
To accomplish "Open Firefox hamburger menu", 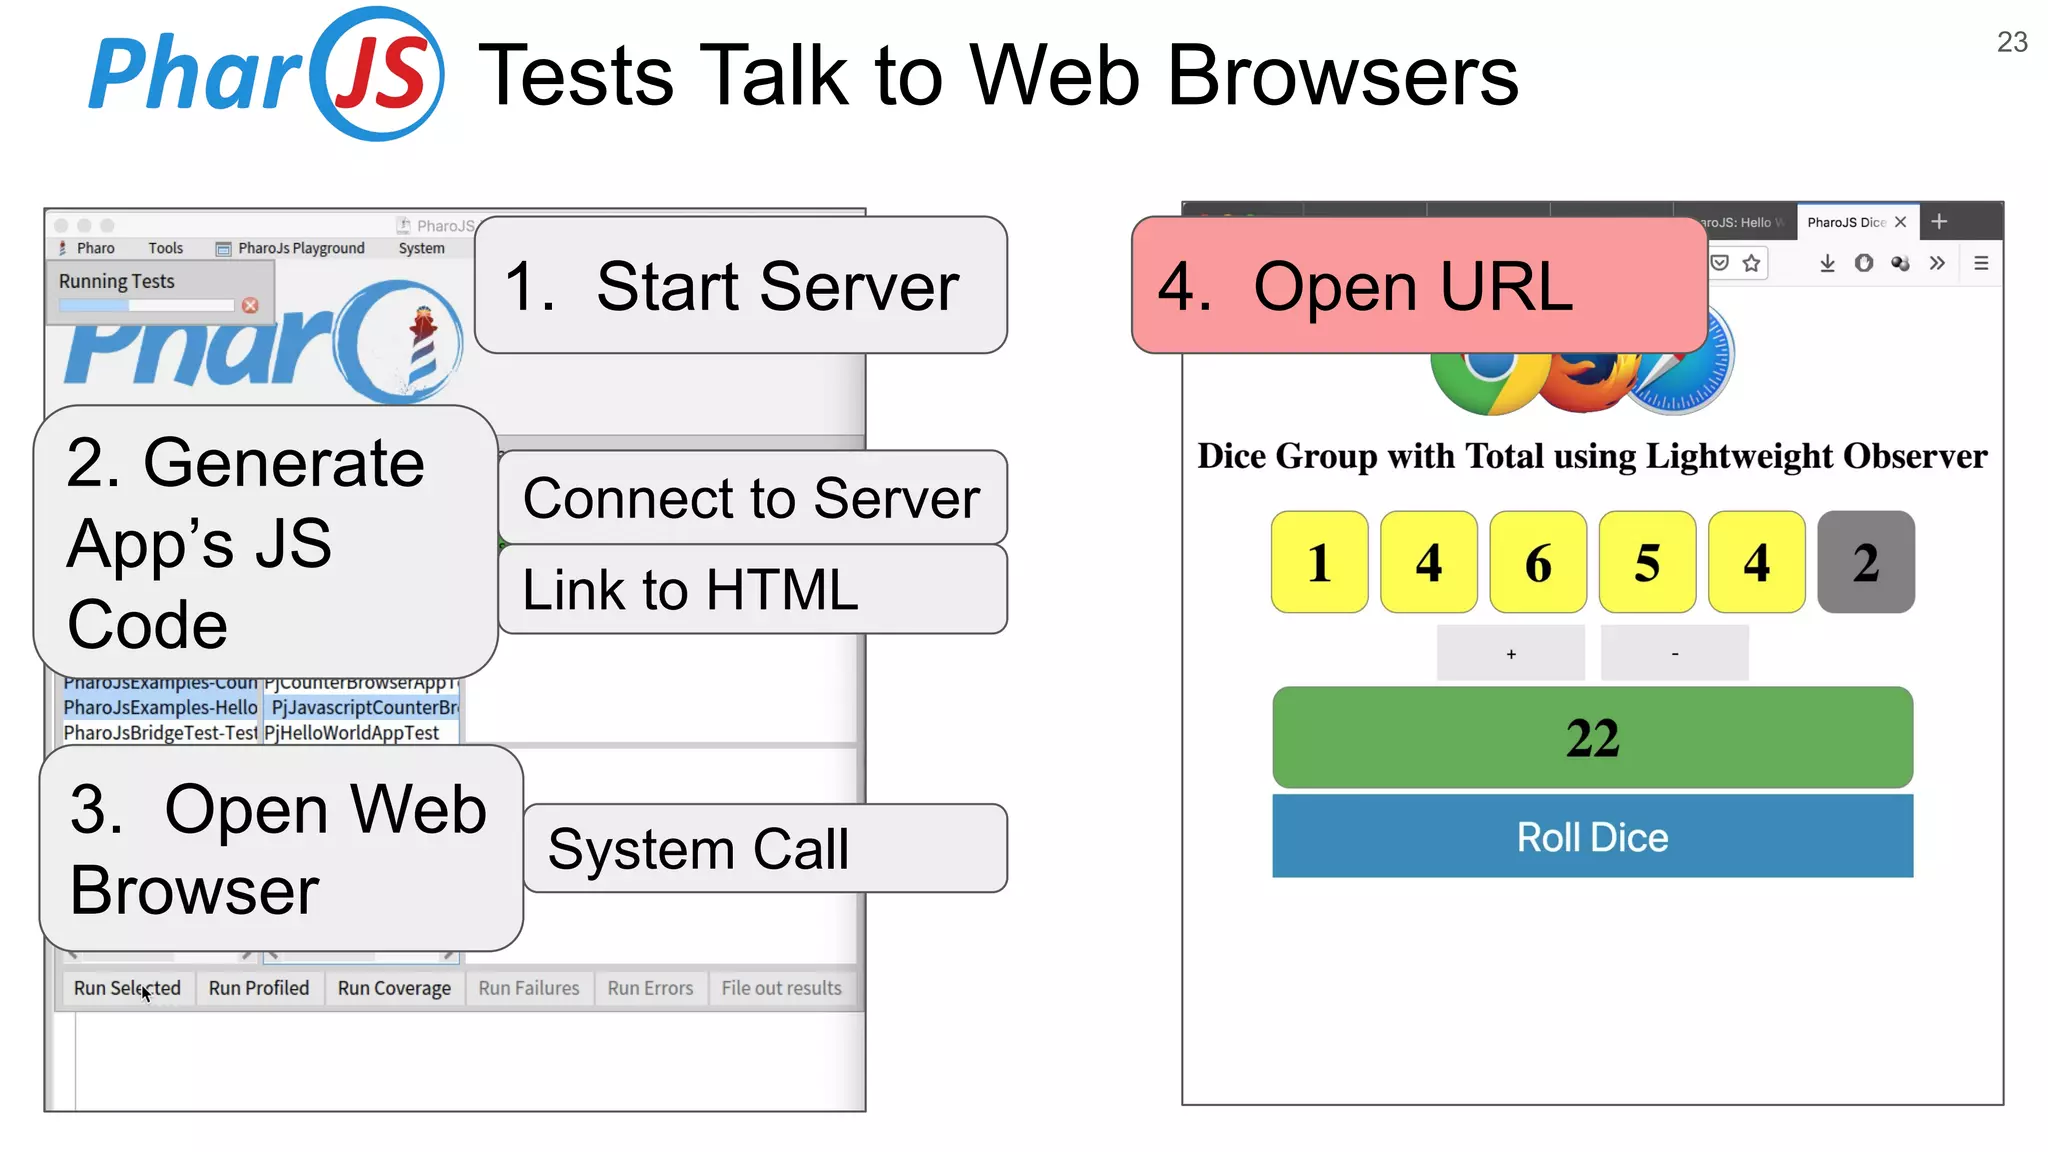I will click(x=1981, y=263).
